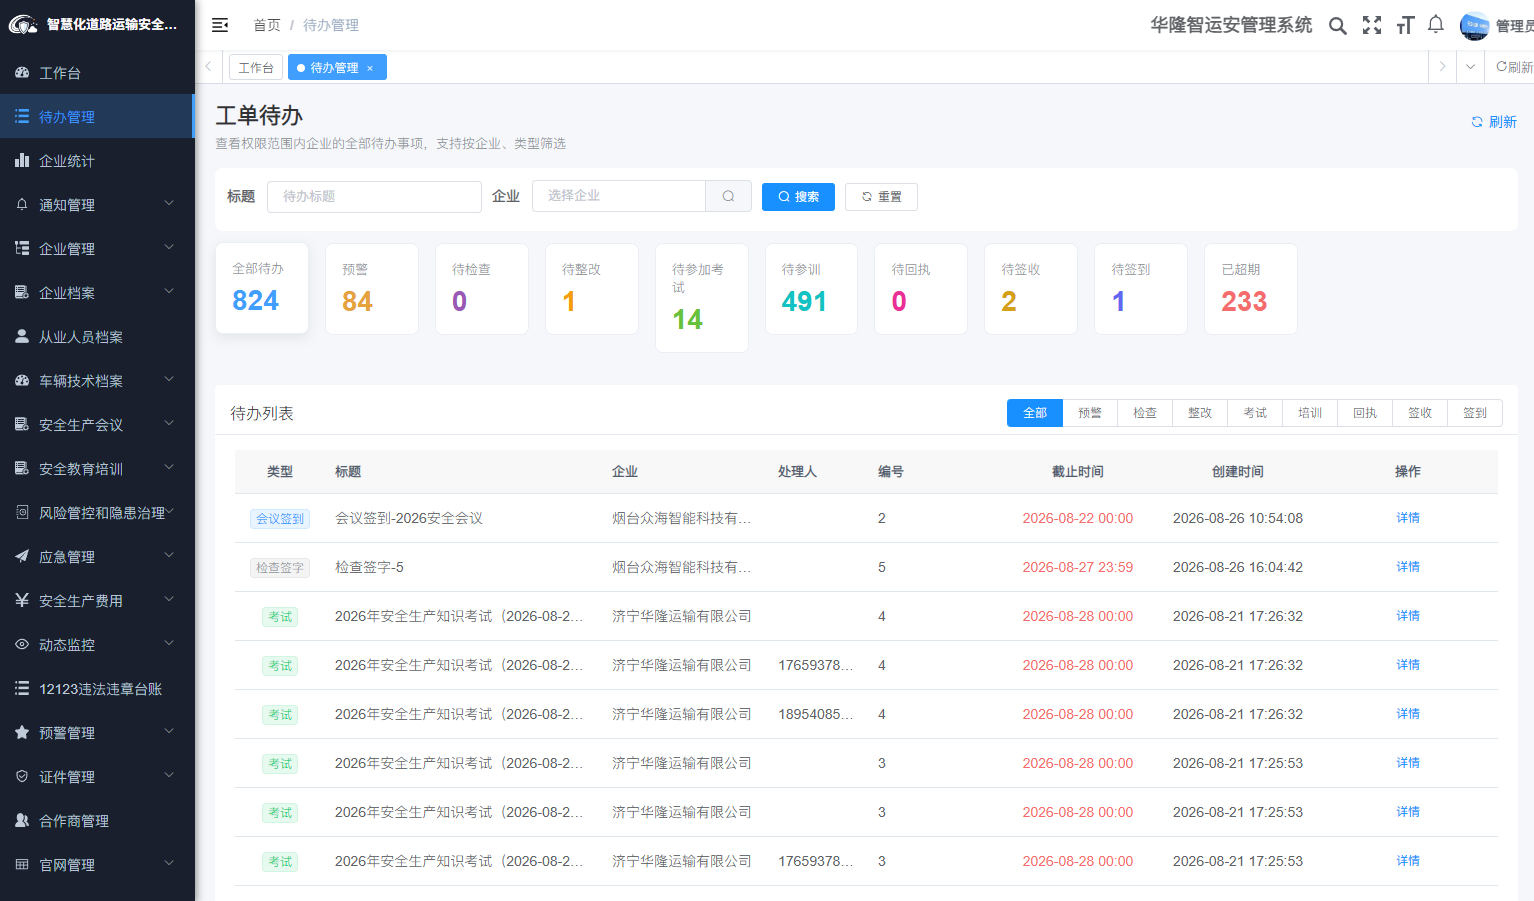
Task: Filter the list by 签到
Action: (x=1475, y=413)
